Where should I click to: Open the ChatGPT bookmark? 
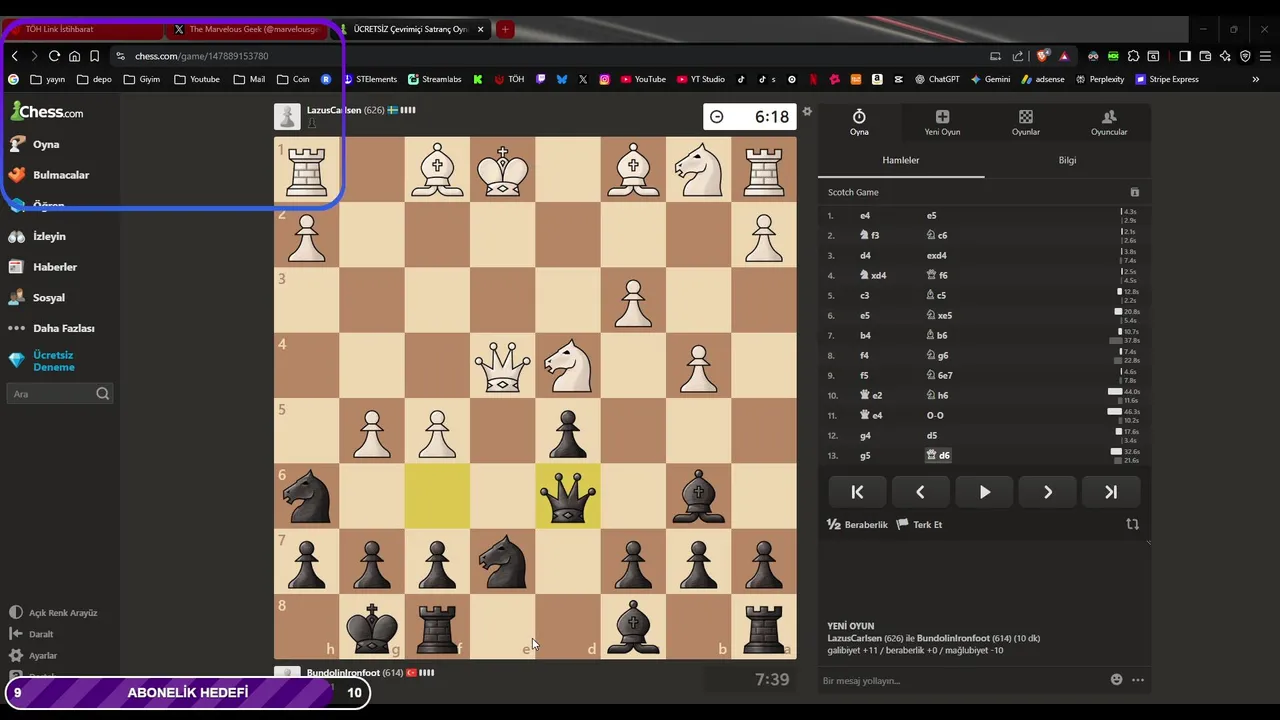click(x=936, y=79)
